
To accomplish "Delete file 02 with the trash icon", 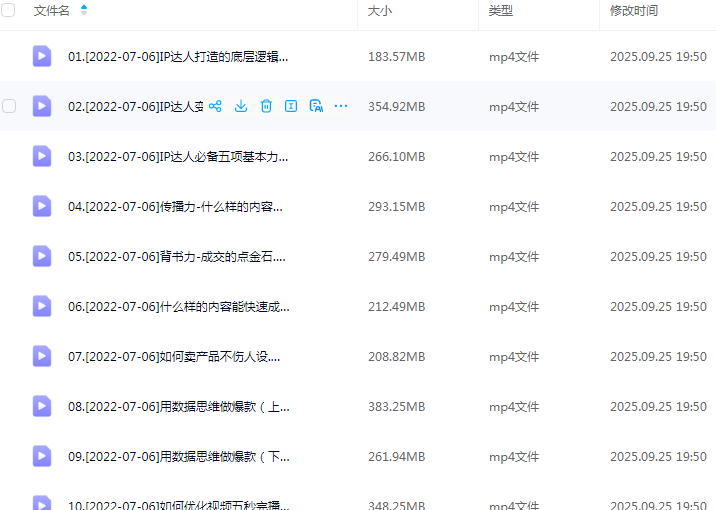I will (266, 106).
